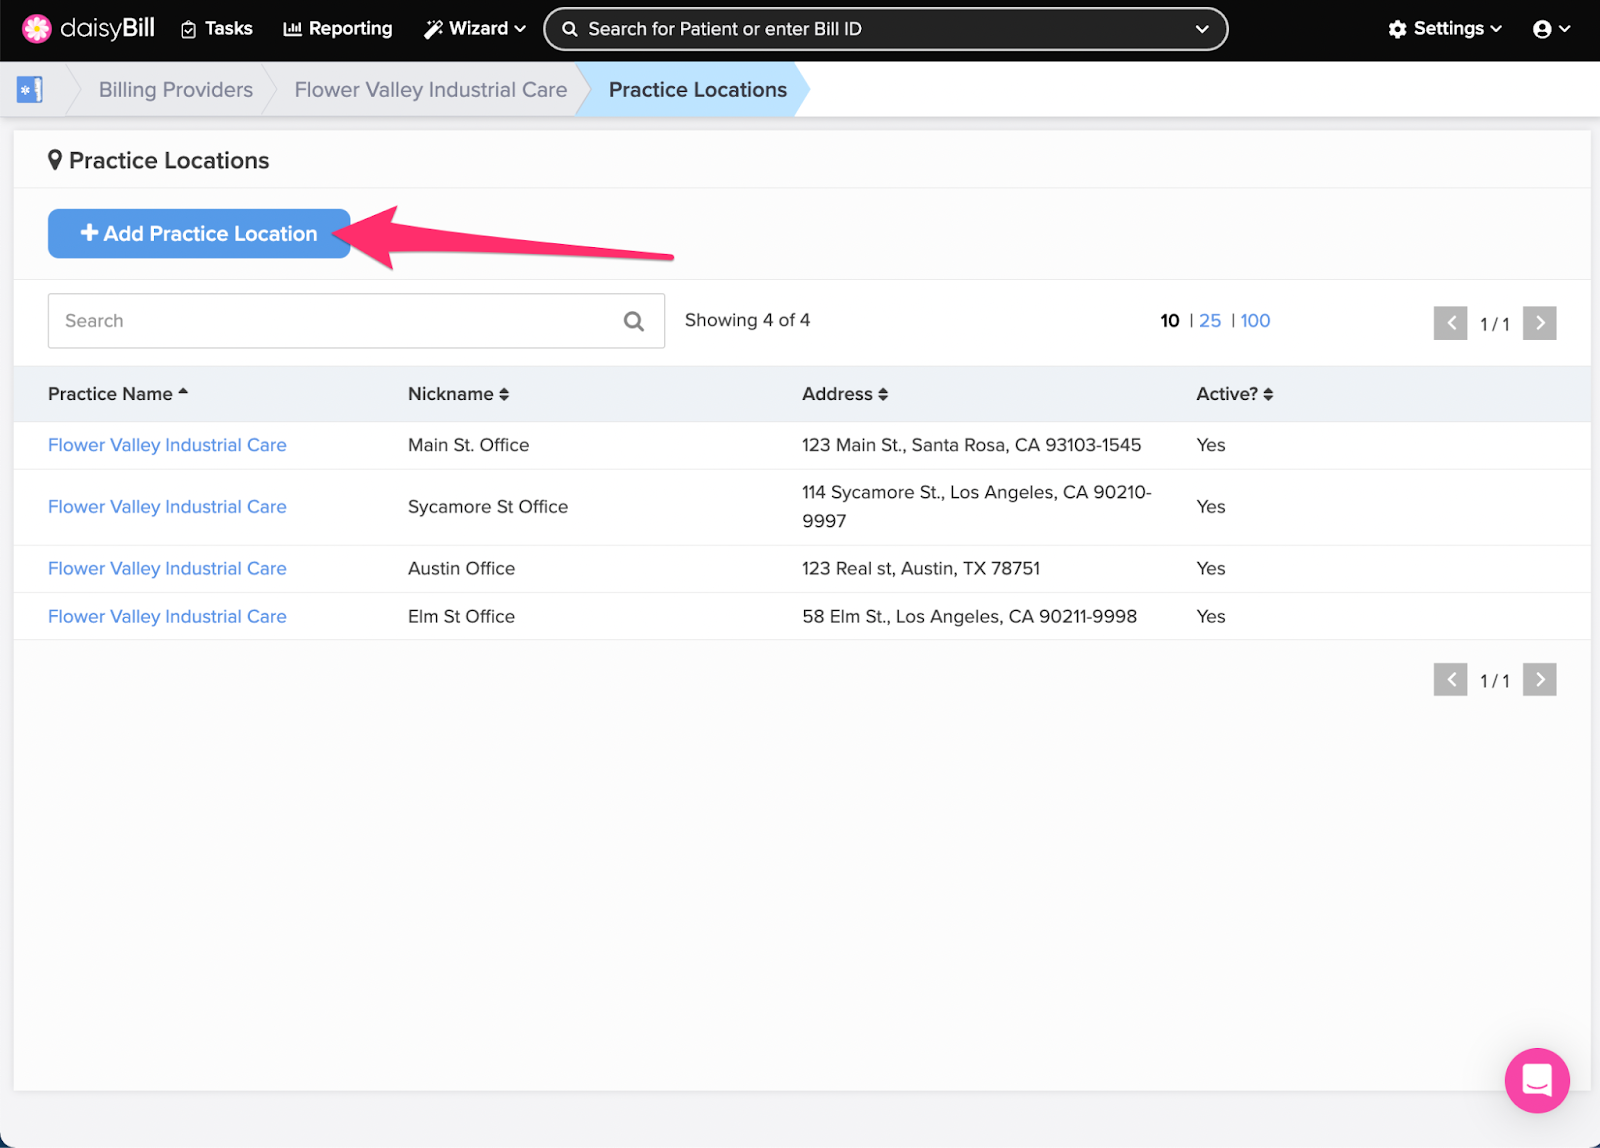Click 'Sycamore St Office' nickname cell

[x=488, y=507]
